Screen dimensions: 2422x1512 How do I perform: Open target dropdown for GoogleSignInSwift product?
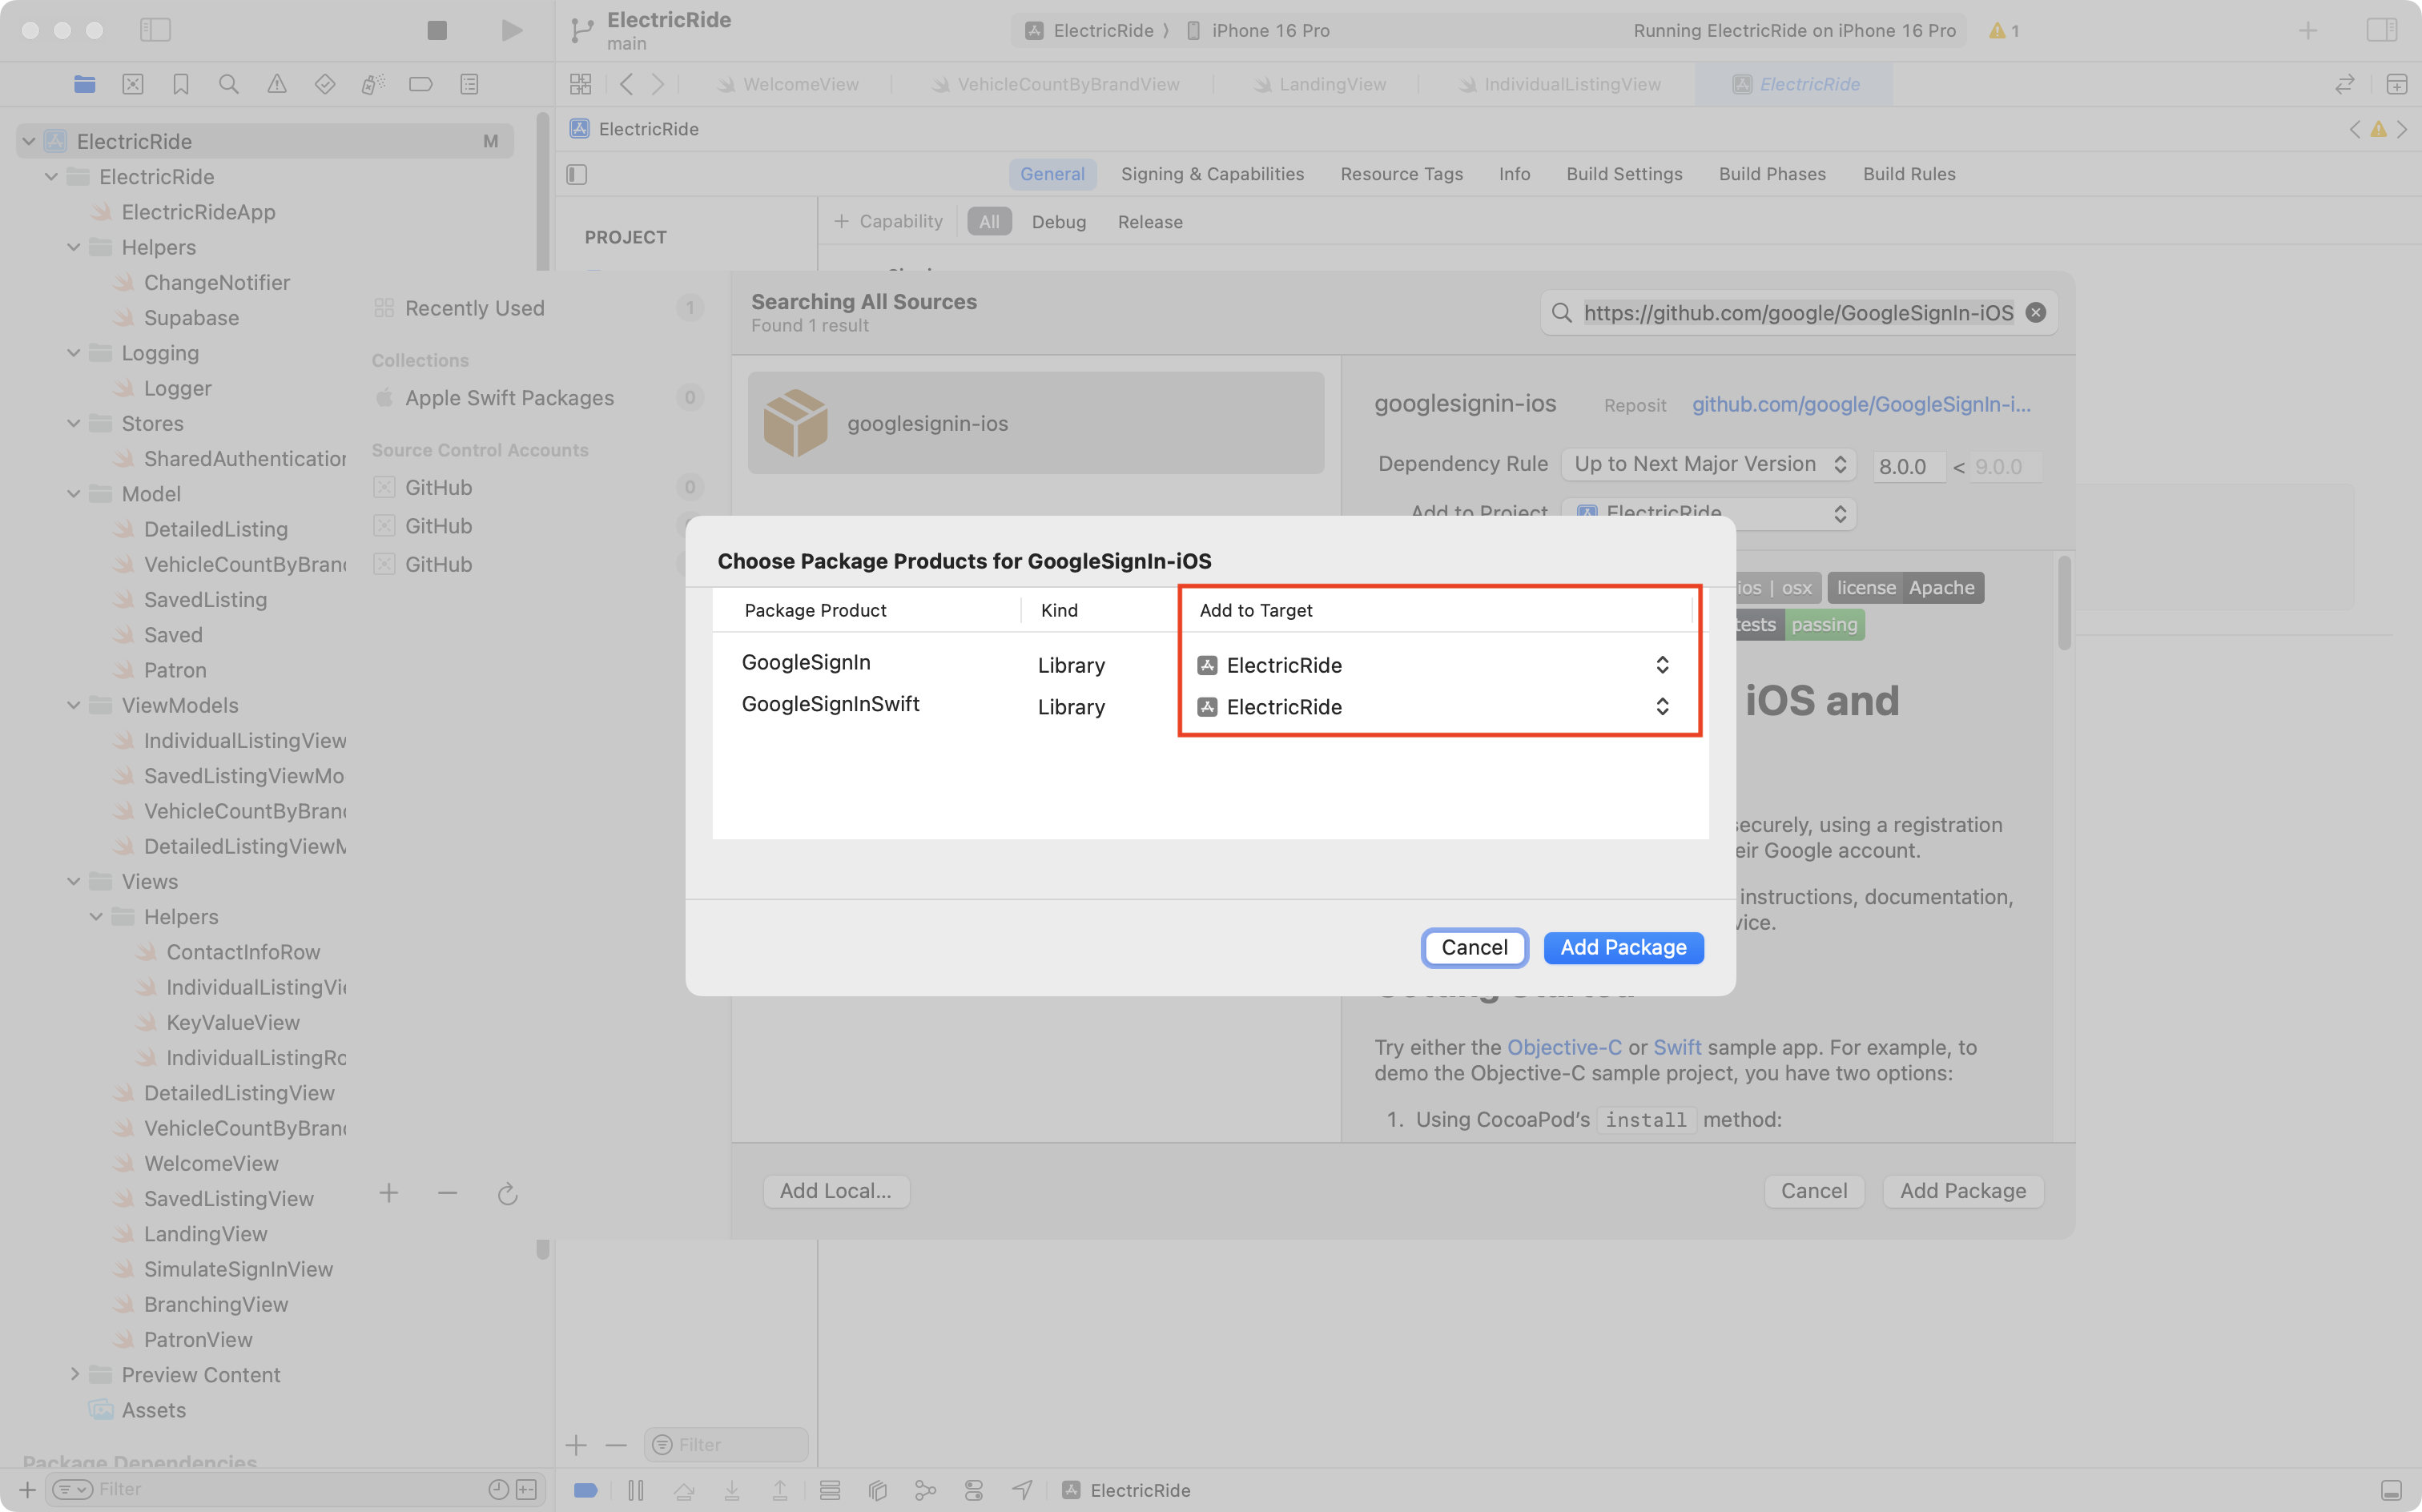click(1661, 707)
